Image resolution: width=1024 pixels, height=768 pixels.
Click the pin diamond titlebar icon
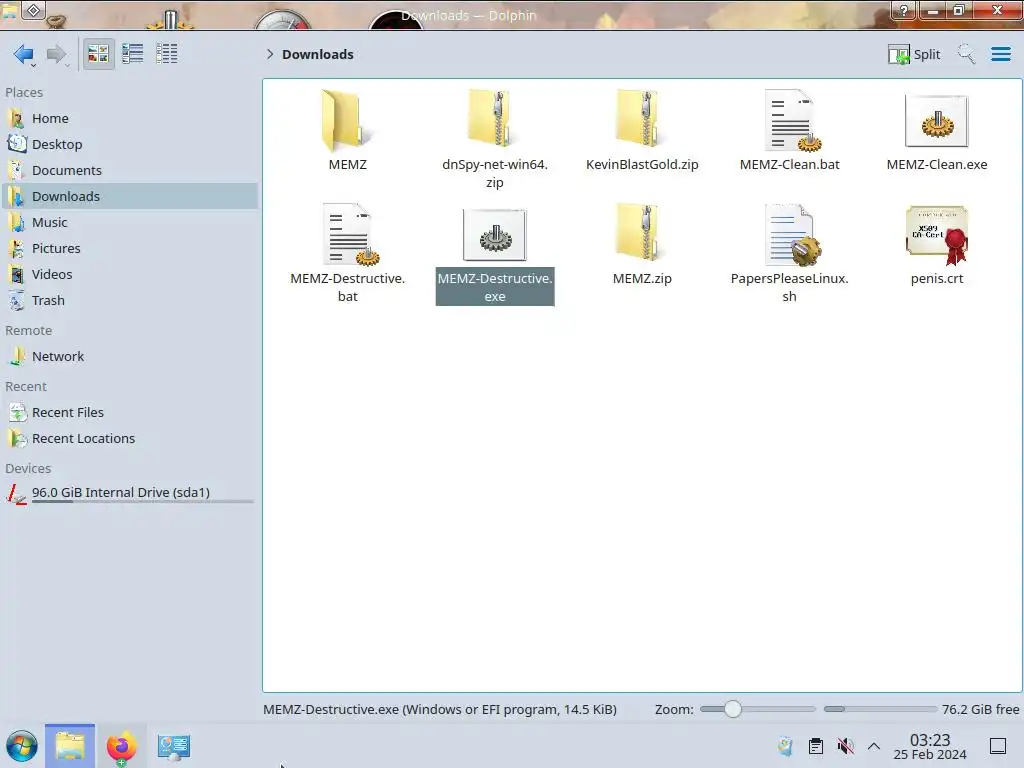[33, 9]
